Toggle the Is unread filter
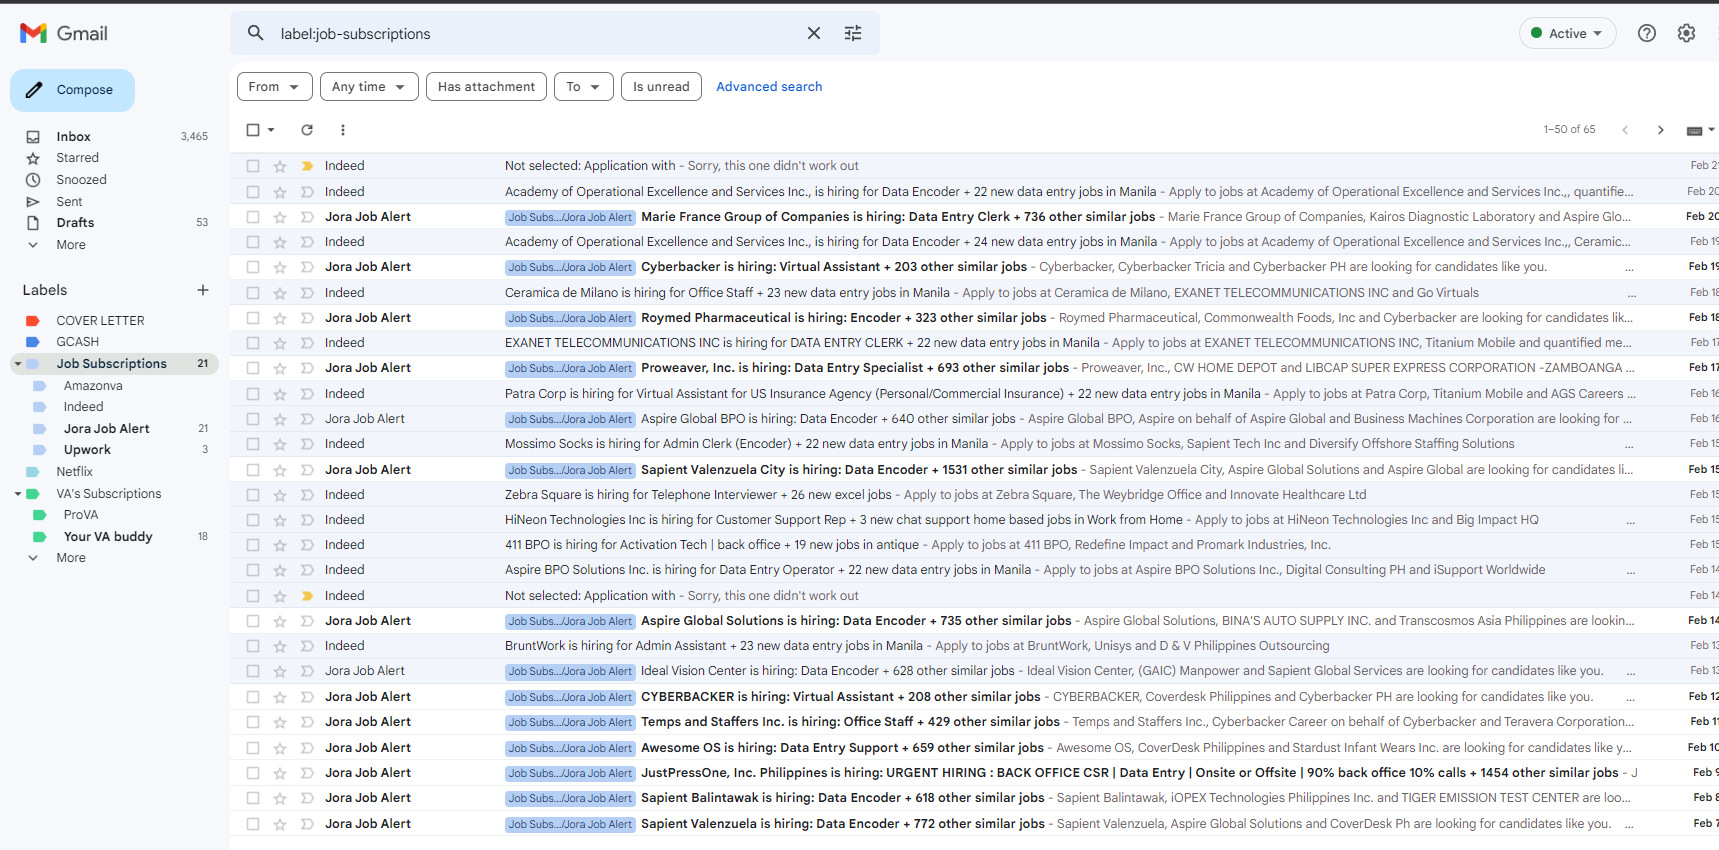The width and height of the screenshot is (1719, 850). pyautogui.click(x=661, y=87)
